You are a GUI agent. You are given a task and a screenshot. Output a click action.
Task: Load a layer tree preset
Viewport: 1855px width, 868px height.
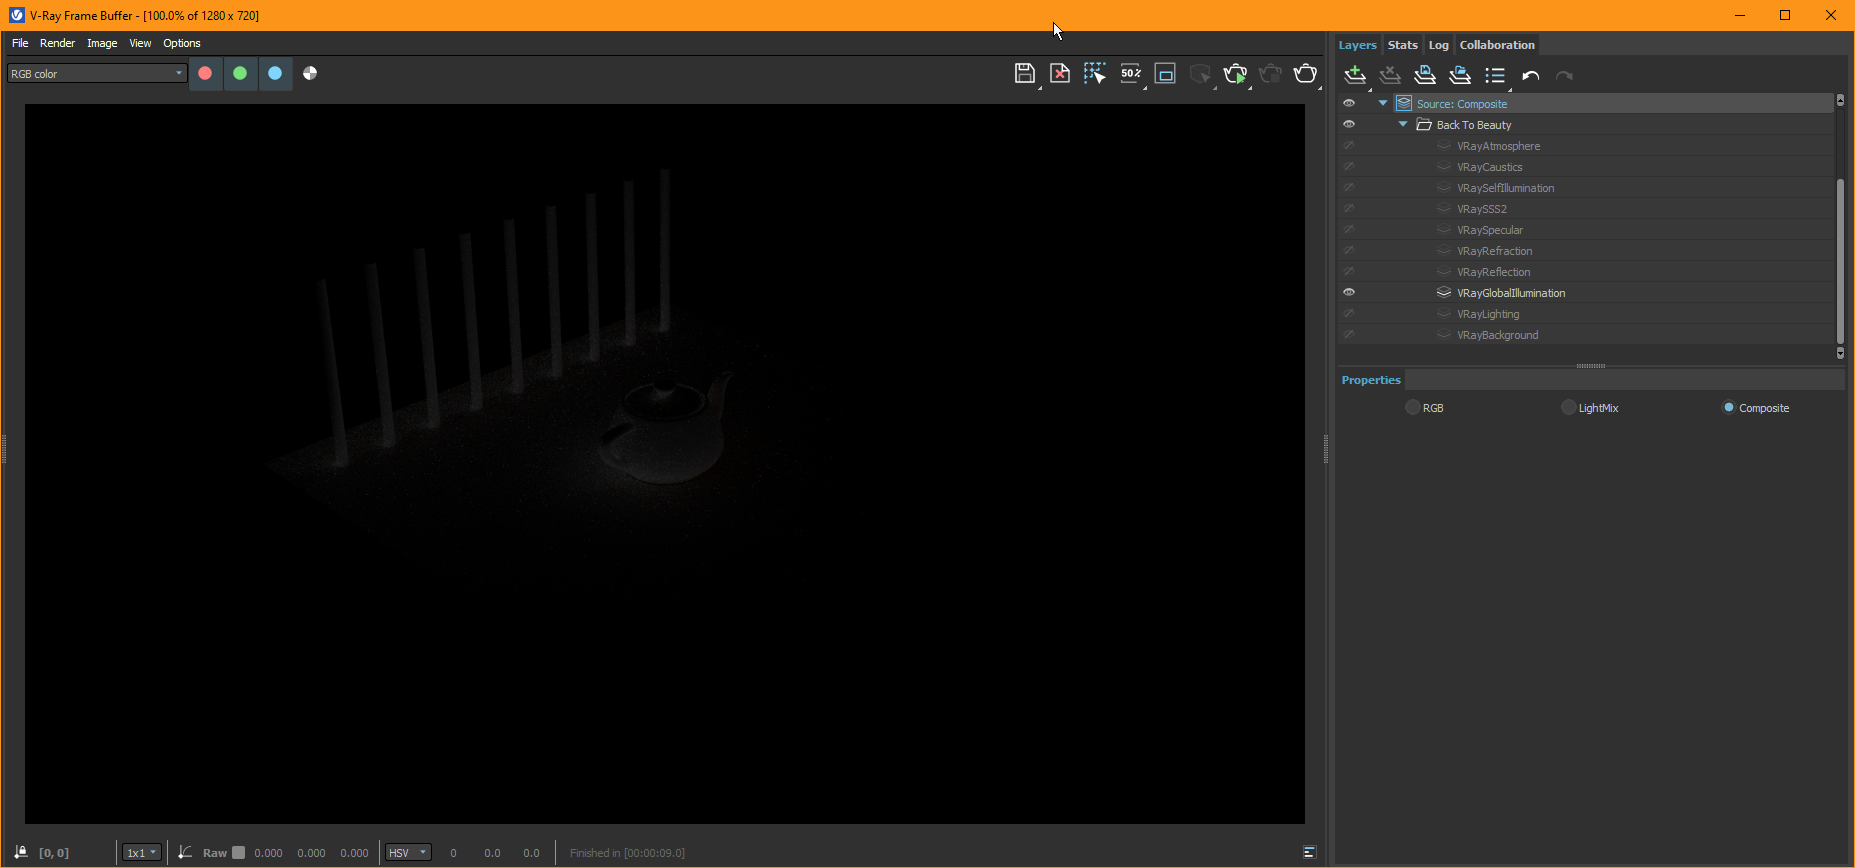click(1460, 75)
